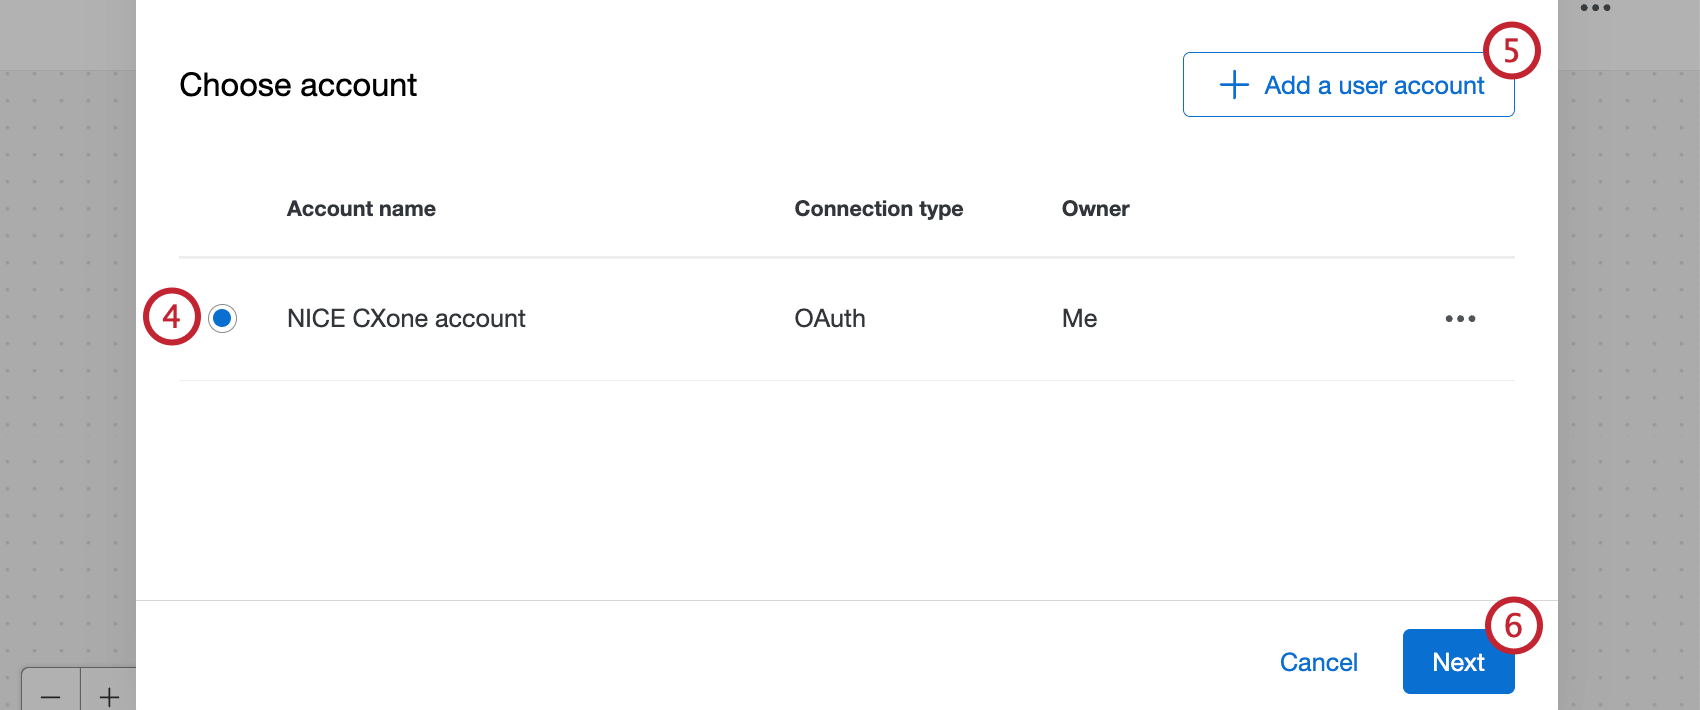Click the Me owner cell
The width and height of the screenshot is (1700, 710).
pyautogui.click(x=1079, y=319)
